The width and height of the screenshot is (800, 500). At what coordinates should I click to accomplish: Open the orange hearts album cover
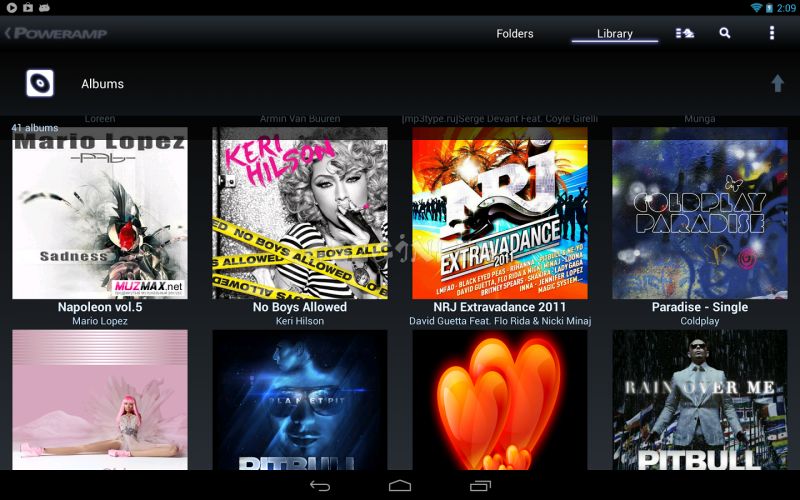[x=500, y=399]
